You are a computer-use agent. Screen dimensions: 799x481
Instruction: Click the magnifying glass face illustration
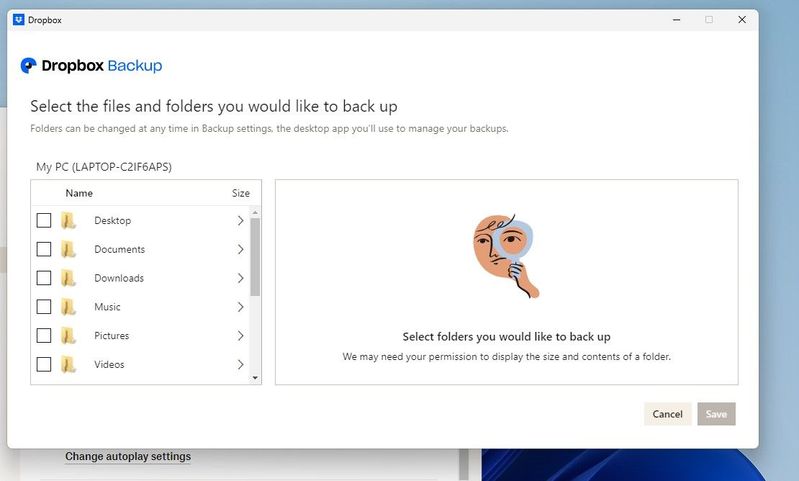pyautogui.click(x=506, y=254)
